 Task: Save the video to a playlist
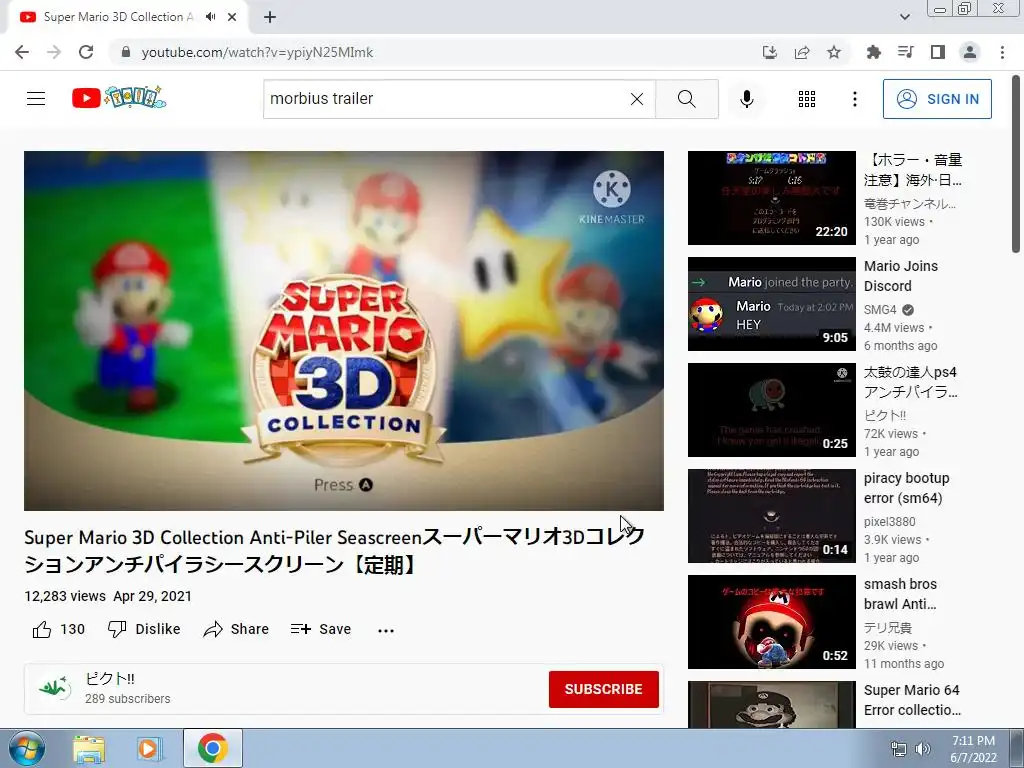(x=321, y=630)
